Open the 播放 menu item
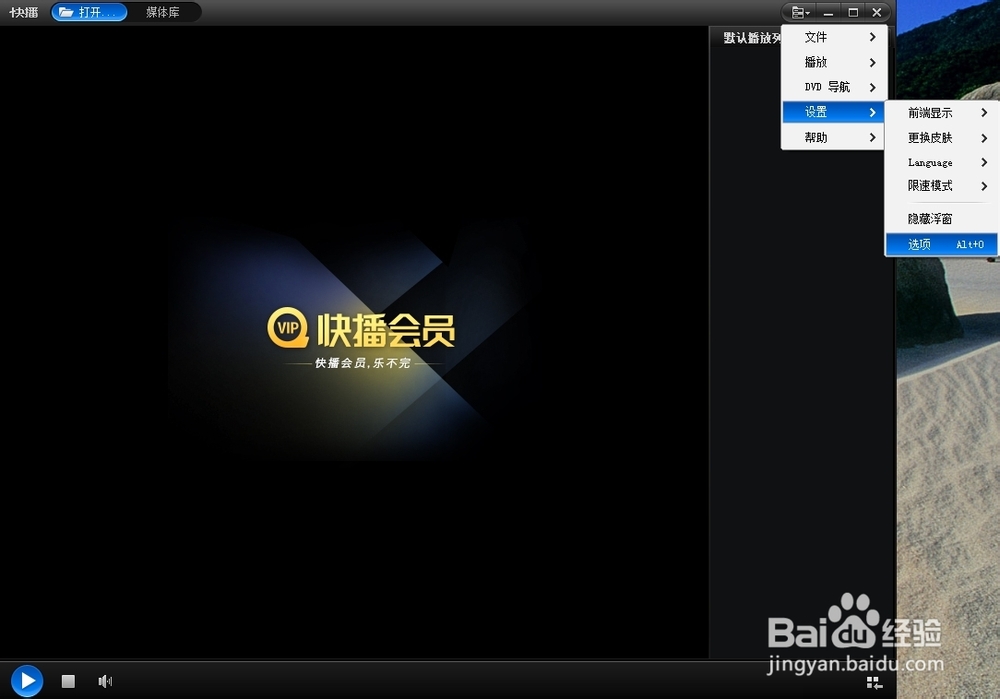This screenshot has width=1000, height=699. pos(833,62)
